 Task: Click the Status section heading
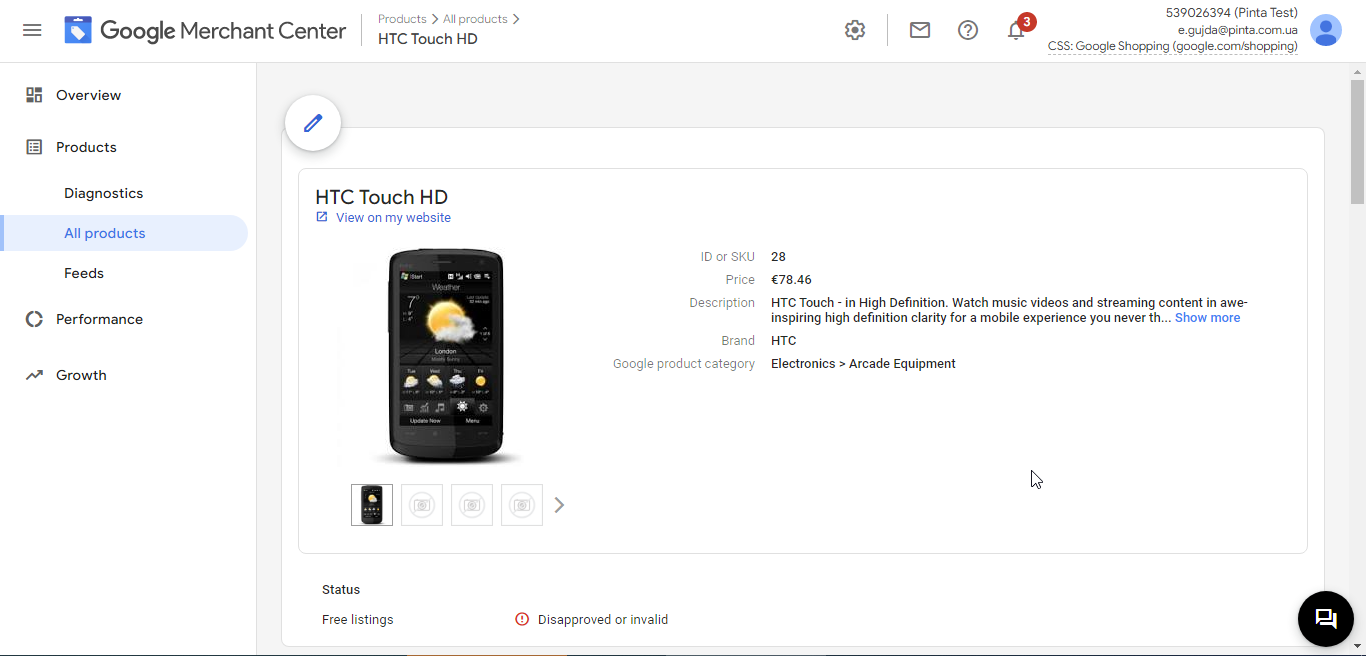pos(341,589)
